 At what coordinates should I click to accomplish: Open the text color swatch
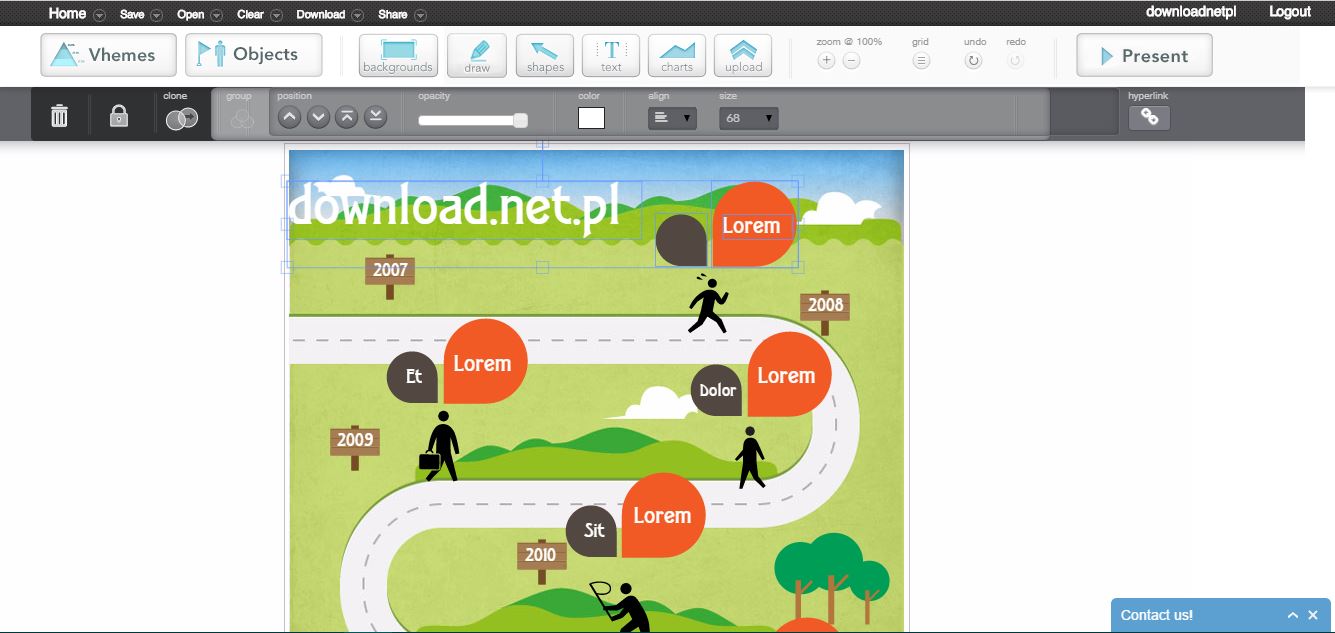tap(591, 118)
